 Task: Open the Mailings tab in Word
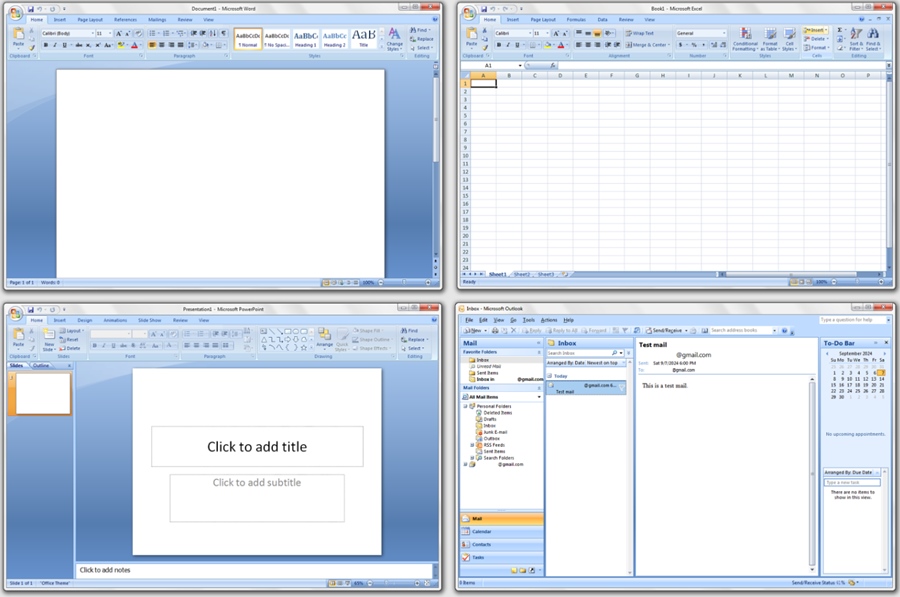click(x=157, y=19)
